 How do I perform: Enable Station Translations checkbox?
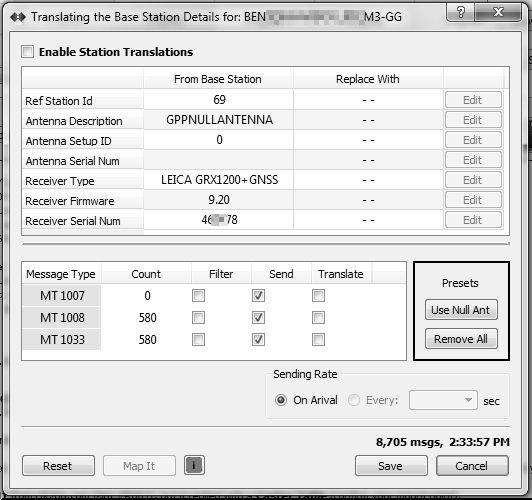[27, 52]
